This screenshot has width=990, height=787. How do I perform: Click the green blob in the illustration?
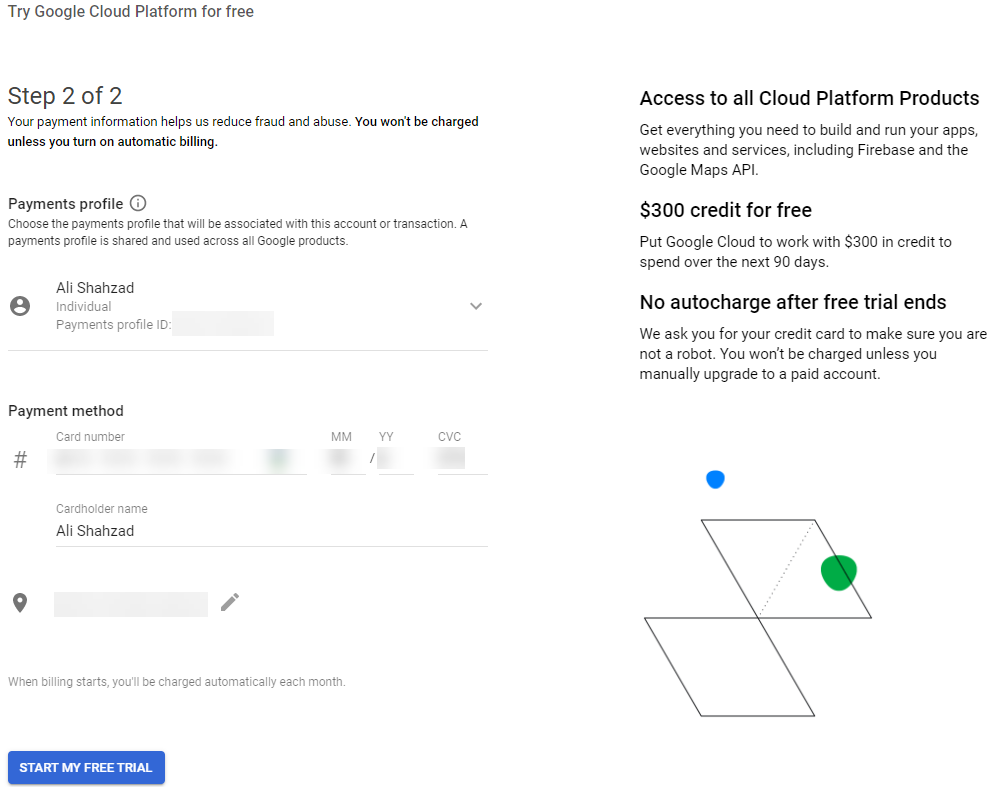point(838,572)
